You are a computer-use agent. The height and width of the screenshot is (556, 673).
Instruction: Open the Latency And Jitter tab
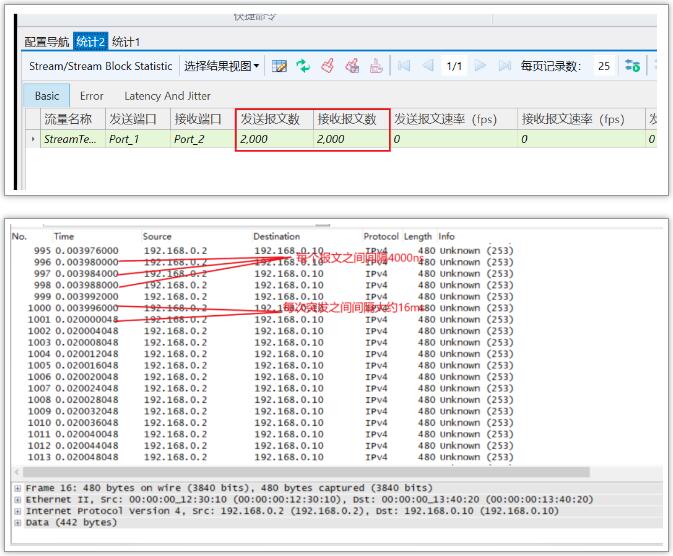[x=167, y=96]
